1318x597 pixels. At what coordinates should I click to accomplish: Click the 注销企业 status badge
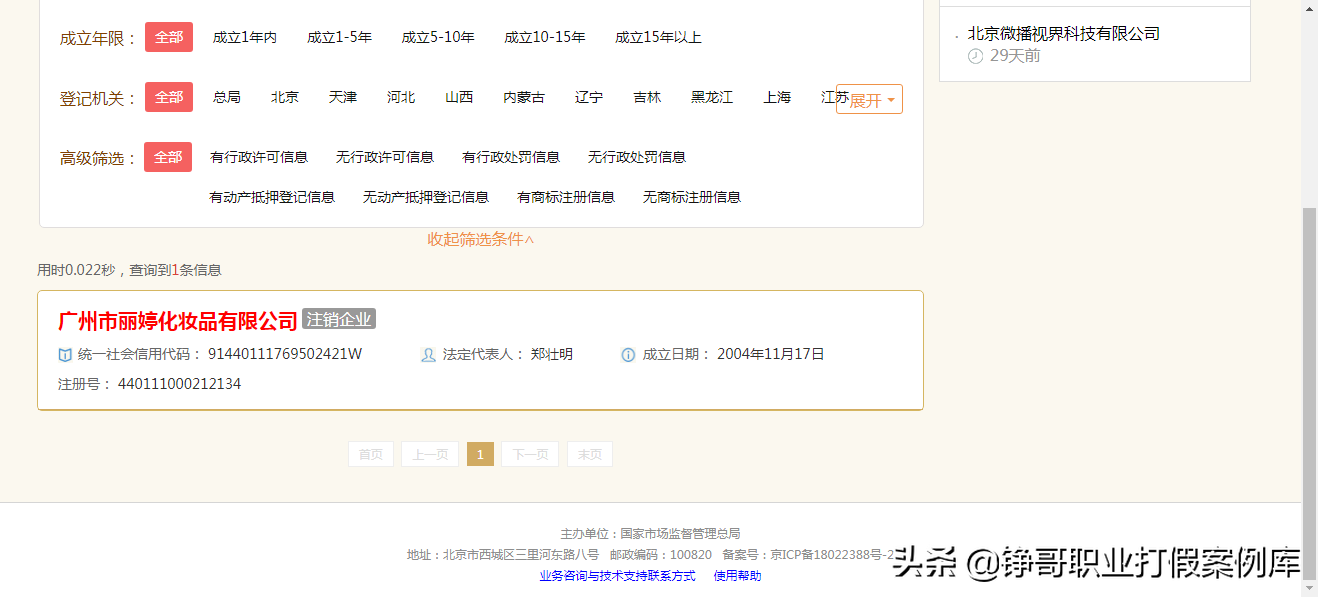coord(339,319)
